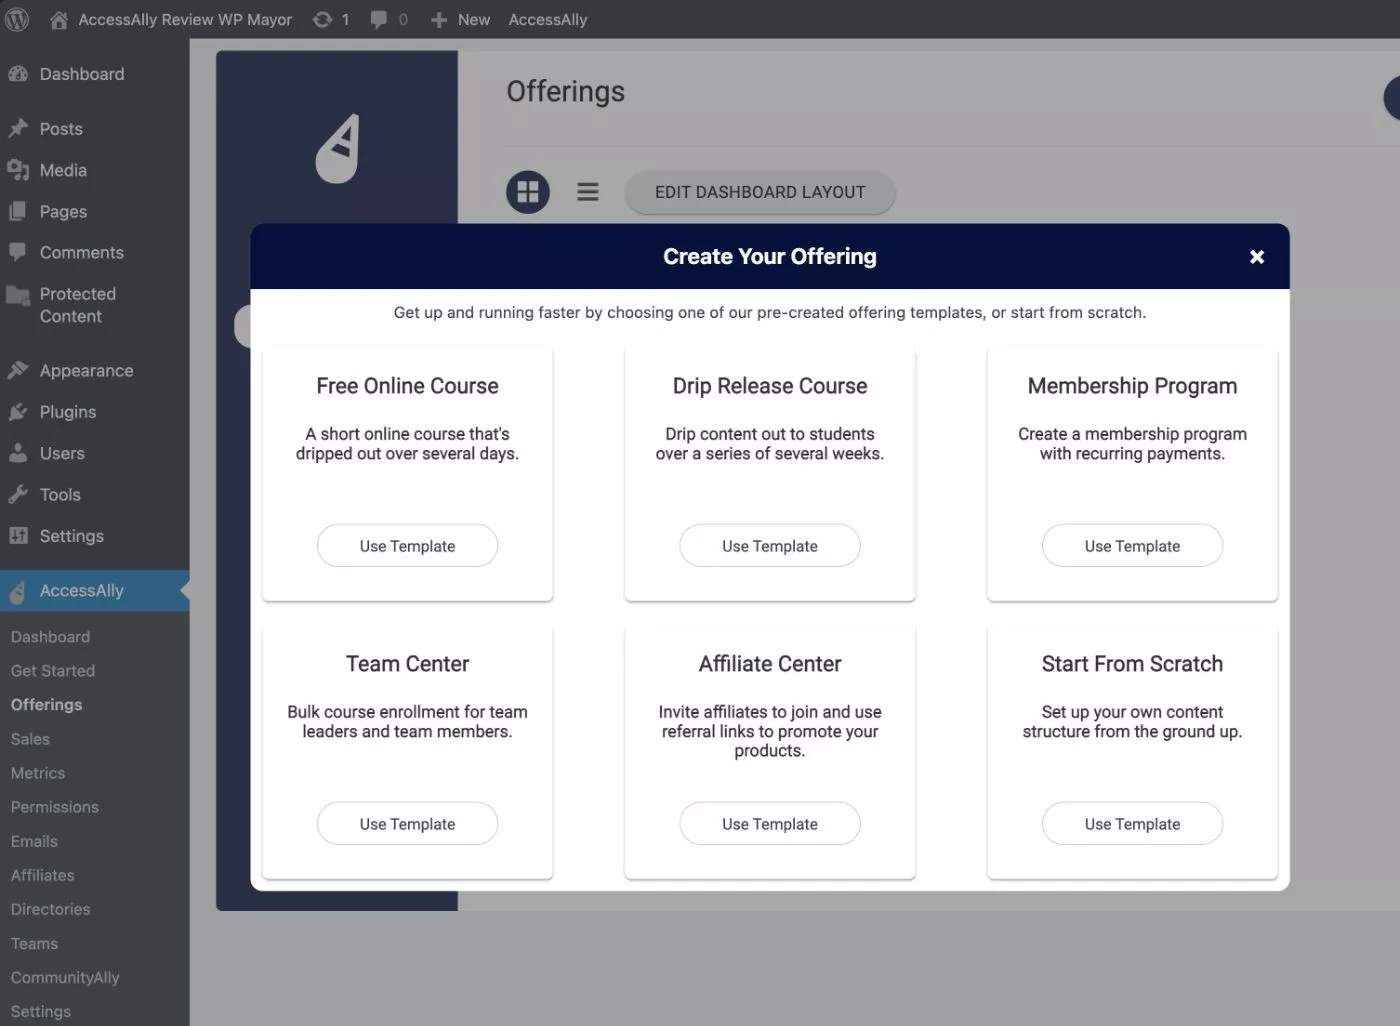The image size is (1400, 1026).
Task: Open the site home icon
Action: [x=59, y=20]
